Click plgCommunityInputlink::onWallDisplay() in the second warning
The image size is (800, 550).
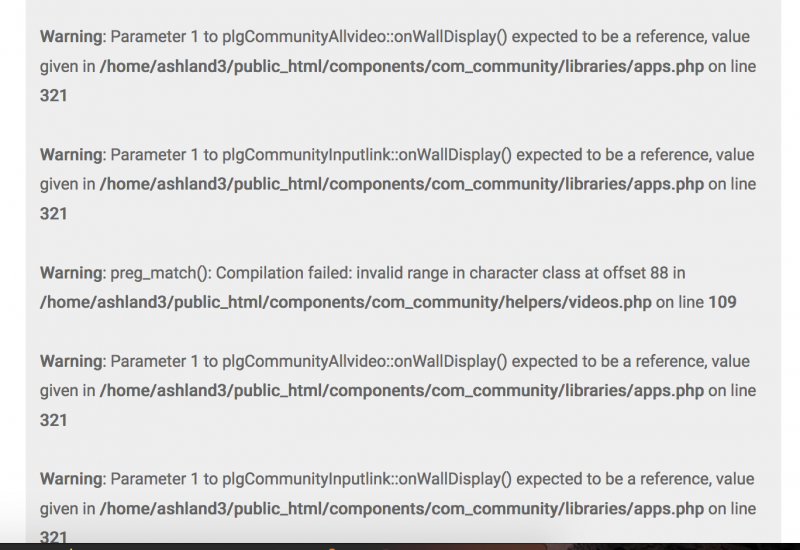367,155
